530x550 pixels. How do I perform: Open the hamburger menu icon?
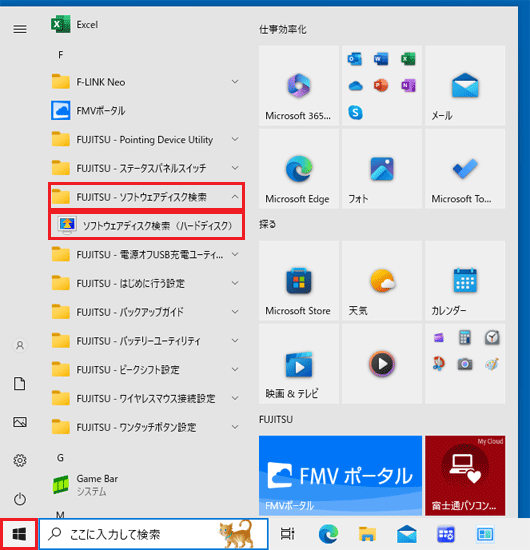(x=20, y=29)
